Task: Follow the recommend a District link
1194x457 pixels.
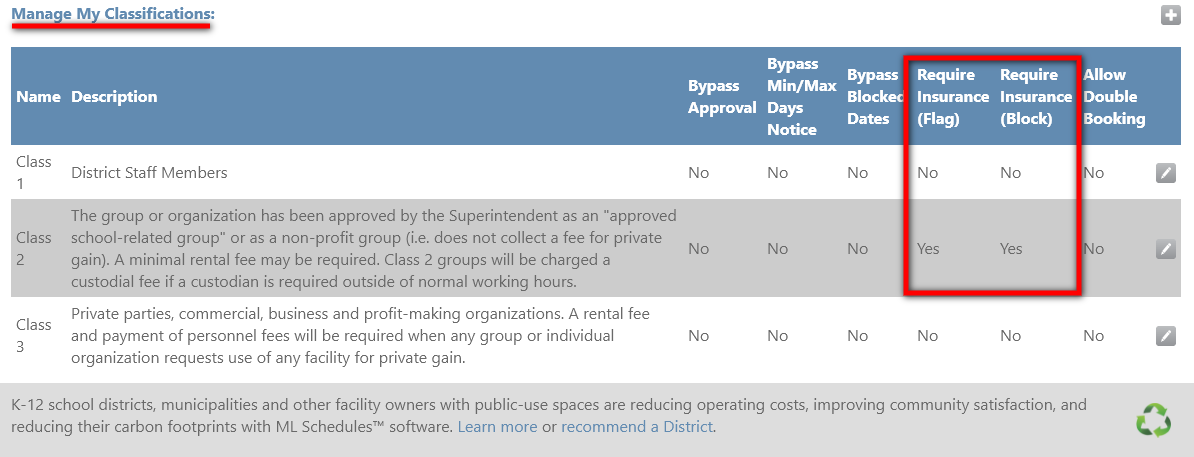Action: click(637, 427)
